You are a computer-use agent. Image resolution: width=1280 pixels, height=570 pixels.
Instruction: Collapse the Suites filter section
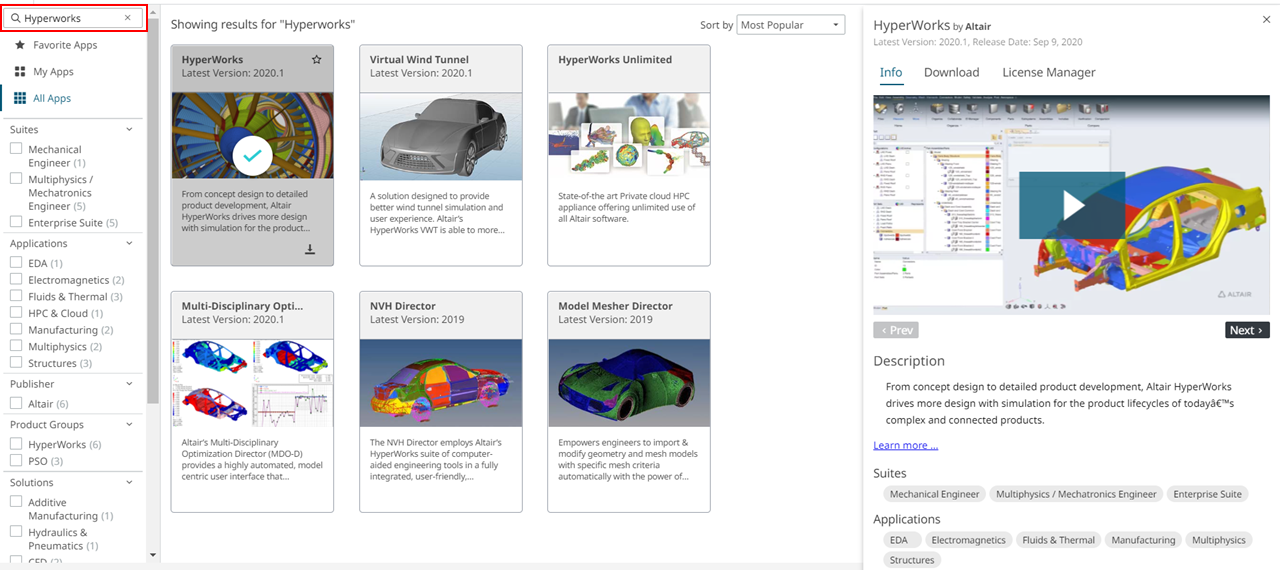[129, 129]
